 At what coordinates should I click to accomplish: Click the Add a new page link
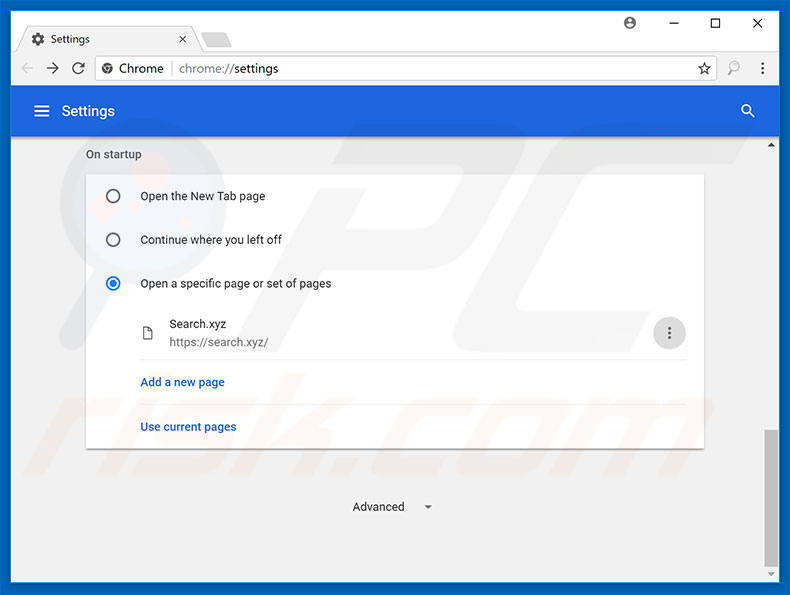point(182,382)
